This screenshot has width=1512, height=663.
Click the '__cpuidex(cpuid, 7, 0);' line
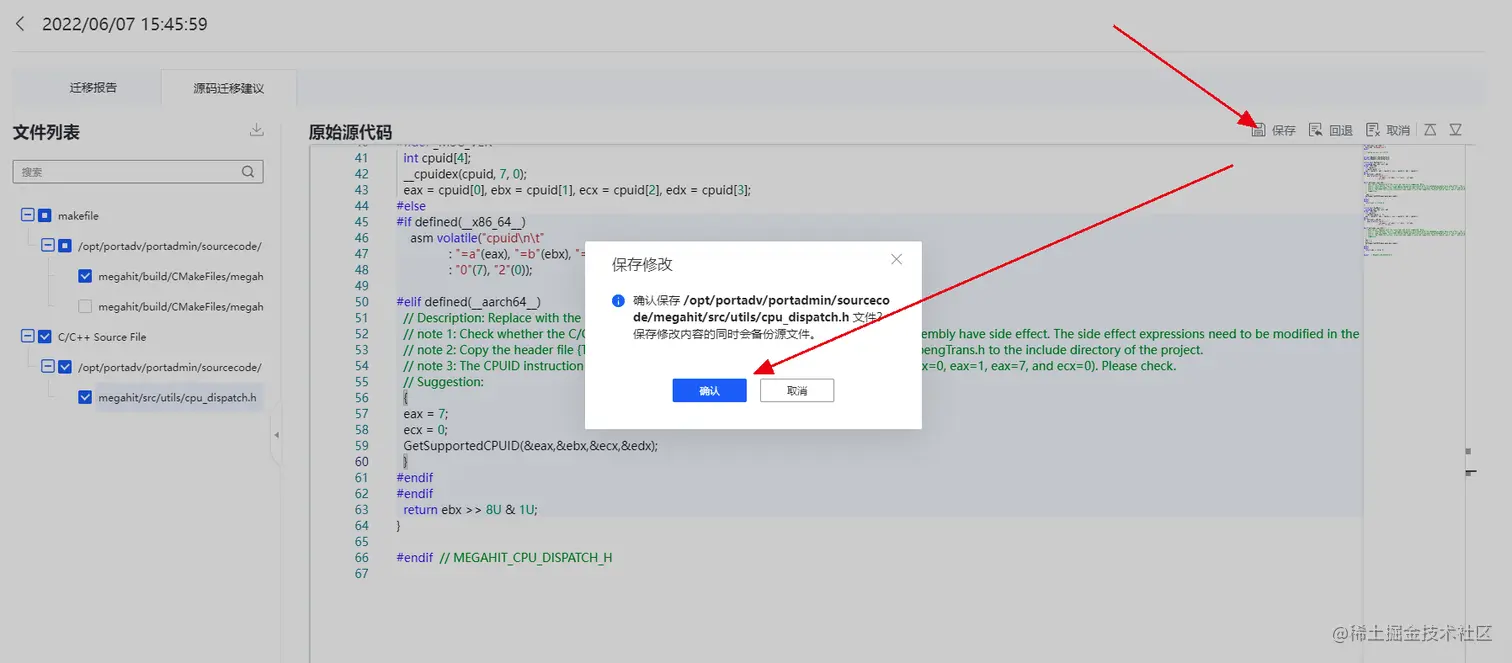(464, 174)
